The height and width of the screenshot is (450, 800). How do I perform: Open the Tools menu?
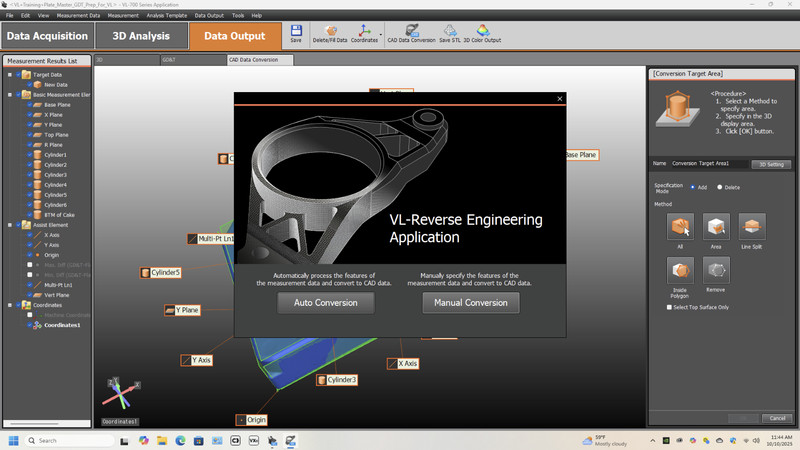[238, 15]
